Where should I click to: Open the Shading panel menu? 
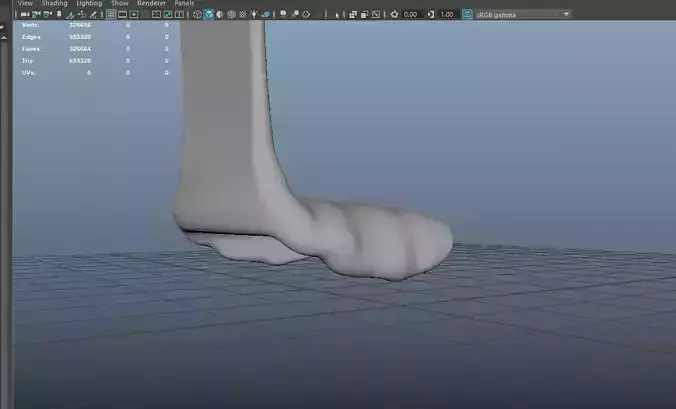coord(54,3)
